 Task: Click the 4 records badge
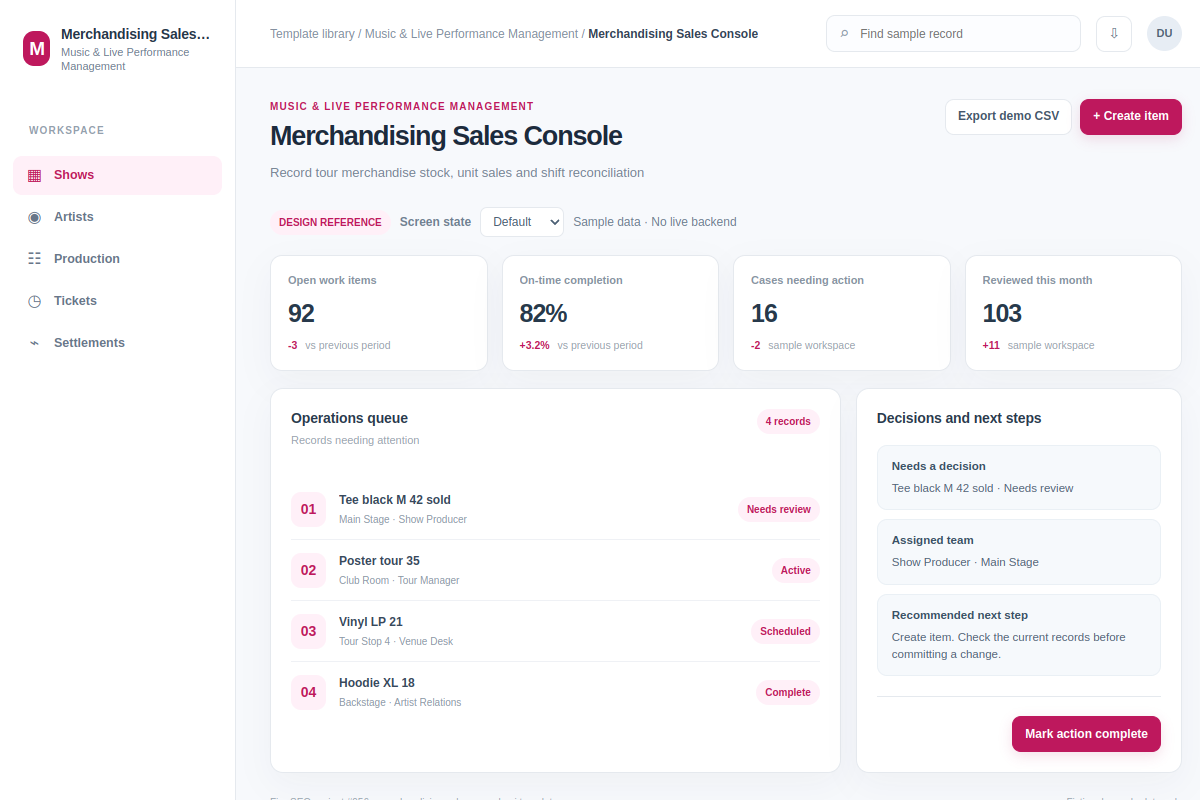point(788,421)
